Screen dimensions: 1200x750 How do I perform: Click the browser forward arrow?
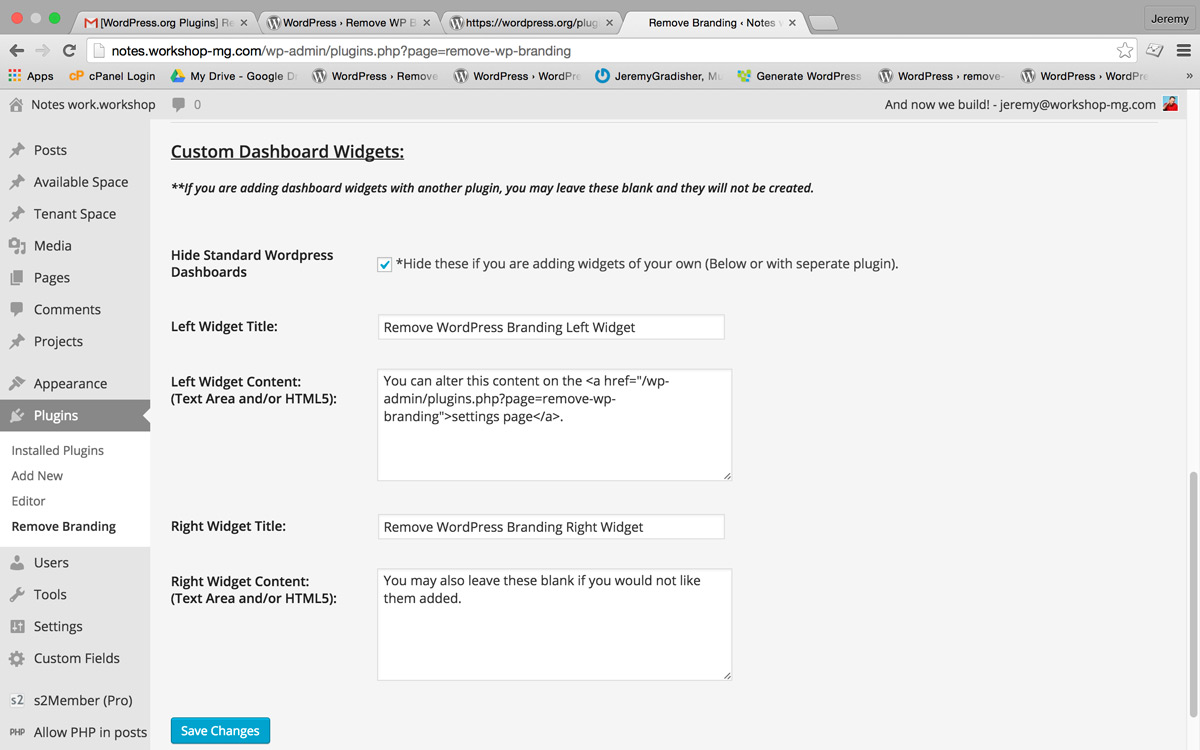pyautogui.click(x=43, y=50)
